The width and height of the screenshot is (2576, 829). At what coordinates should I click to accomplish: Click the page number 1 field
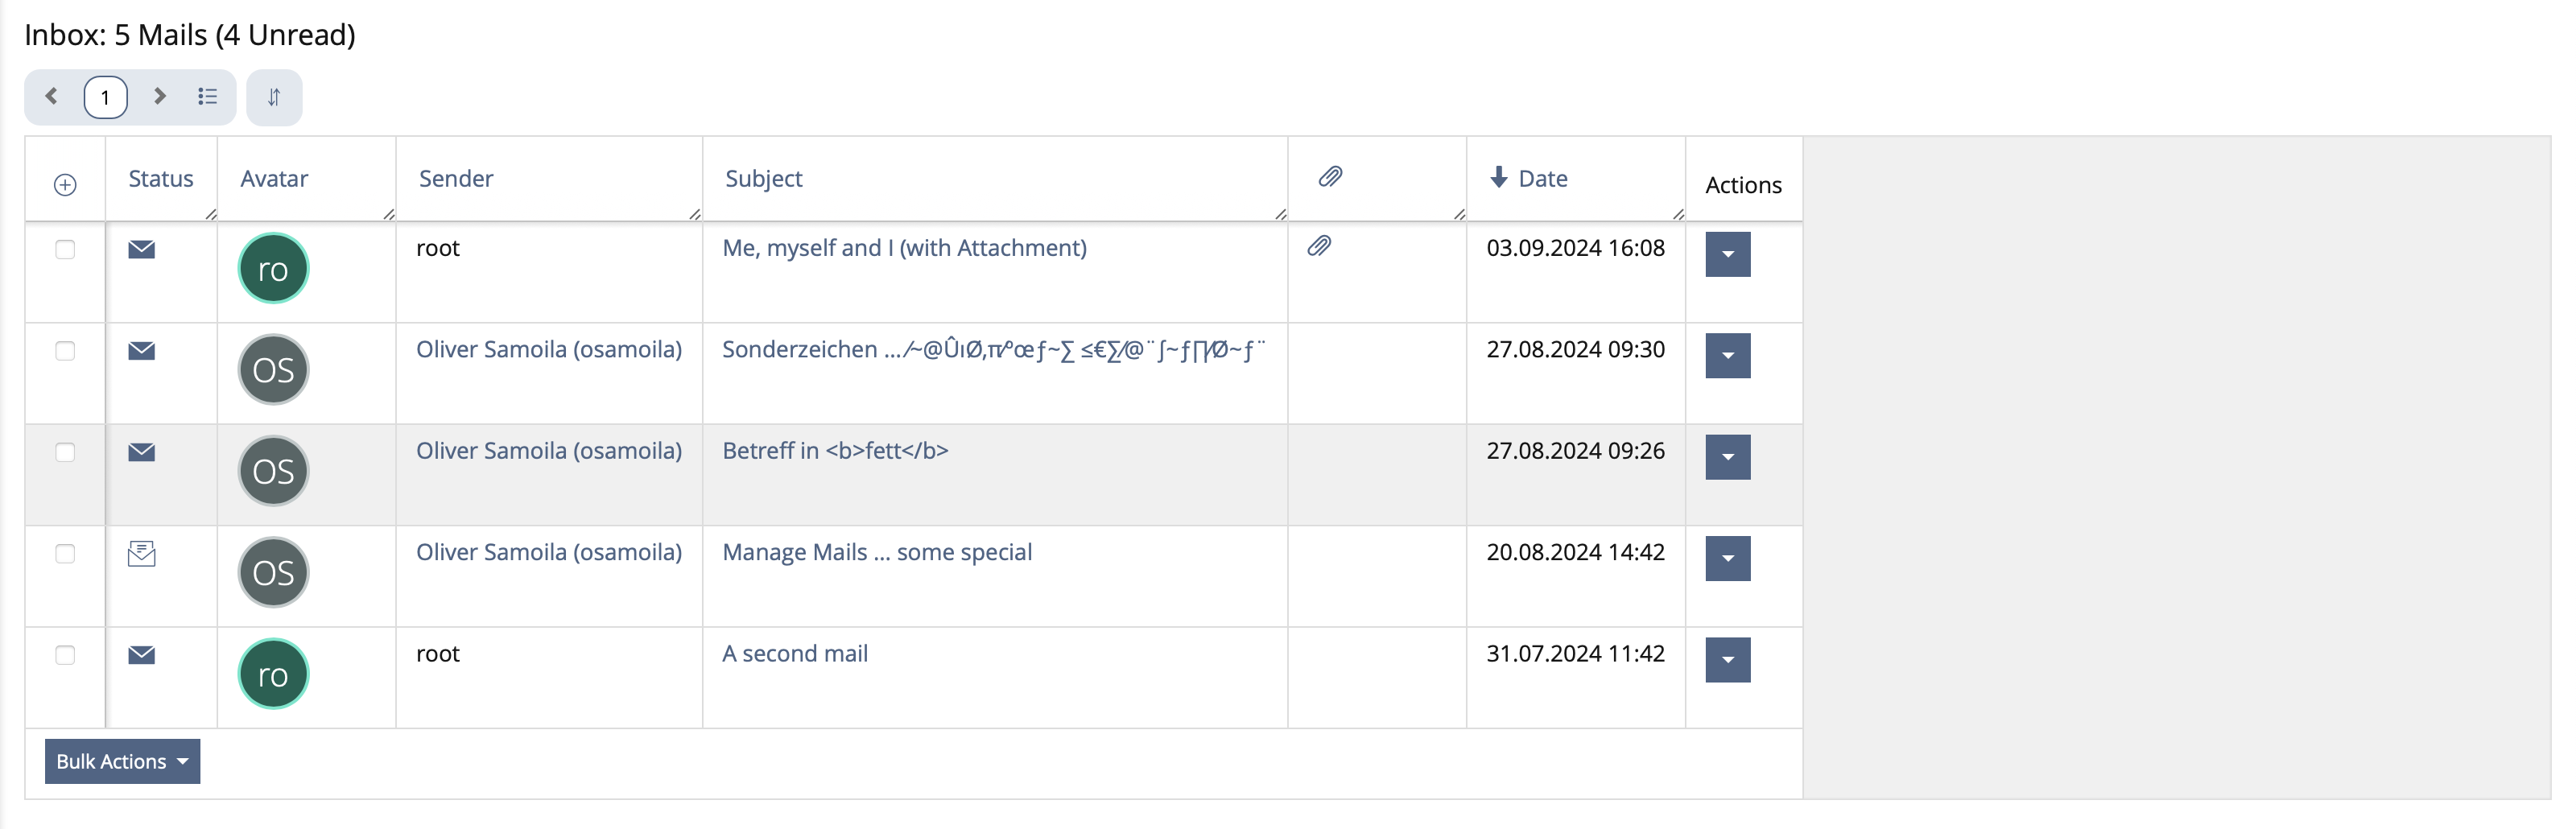click(105, 97)
